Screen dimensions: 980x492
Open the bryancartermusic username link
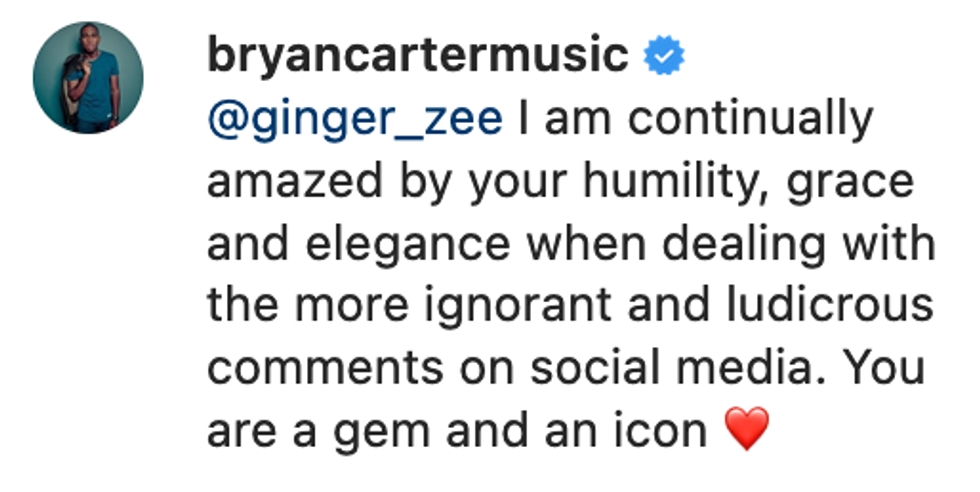coord(417,57)
